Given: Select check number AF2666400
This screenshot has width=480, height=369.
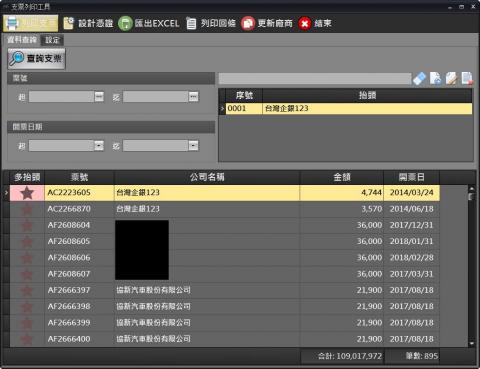Looking at the screenshot, I should pos(79,339).
